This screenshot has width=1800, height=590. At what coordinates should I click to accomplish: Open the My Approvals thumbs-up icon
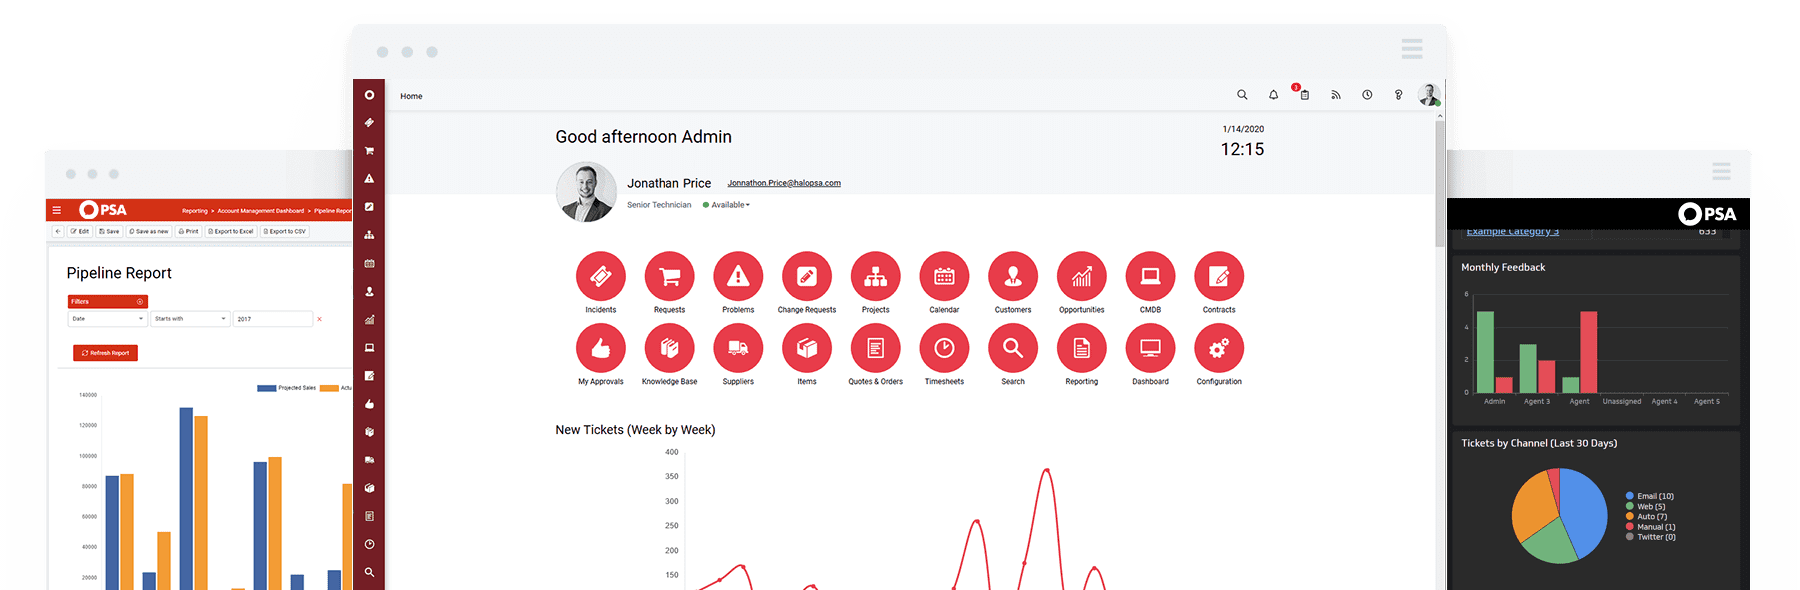[600, 348]
